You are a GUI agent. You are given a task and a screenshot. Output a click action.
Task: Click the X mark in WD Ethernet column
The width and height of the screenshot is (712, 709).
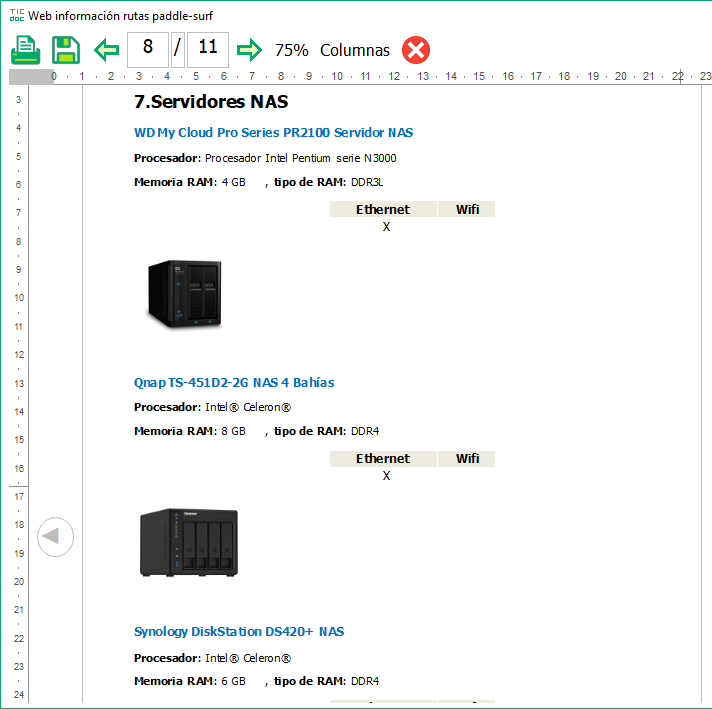pos(386,227)
